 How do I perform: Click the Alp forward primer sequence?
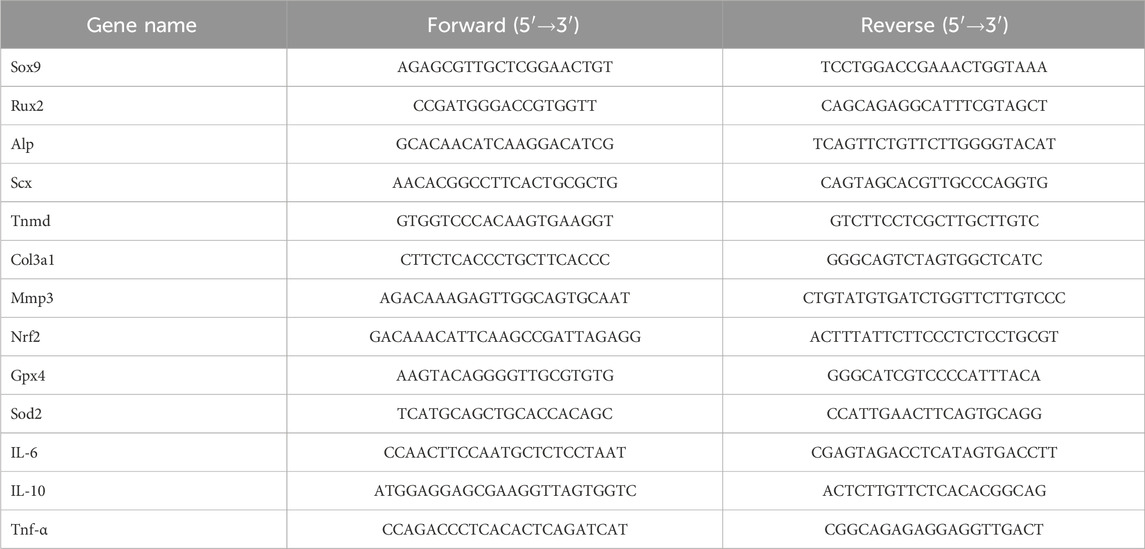505,145
